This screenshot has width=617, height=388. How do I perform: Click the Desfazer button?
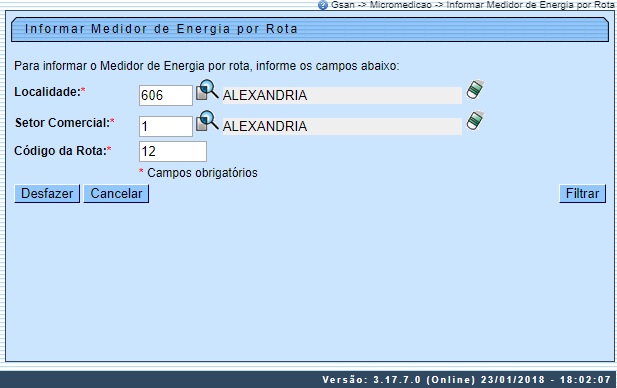pyautogui.click(x=47, y=194)
